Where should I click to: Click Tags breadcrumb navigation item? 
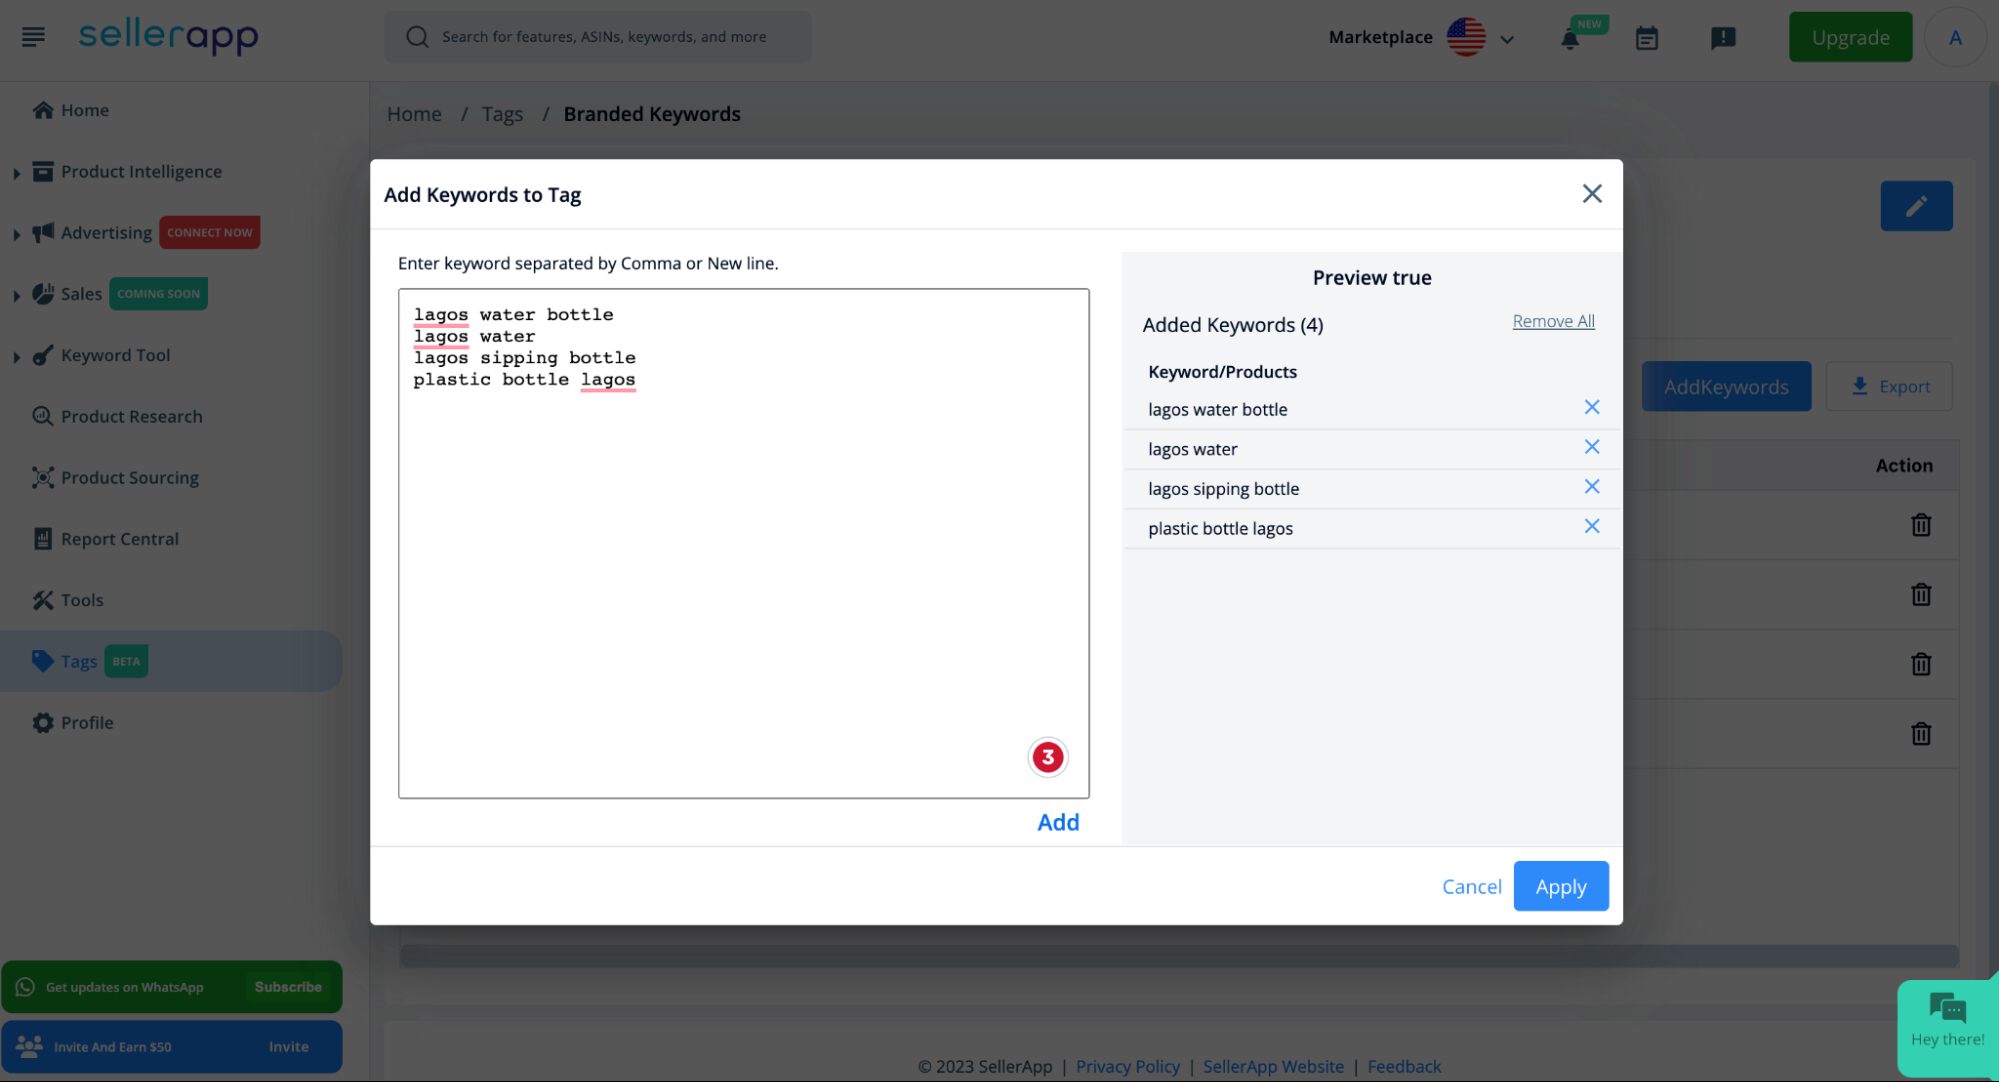pyautogui.click(x=502, y=112)
